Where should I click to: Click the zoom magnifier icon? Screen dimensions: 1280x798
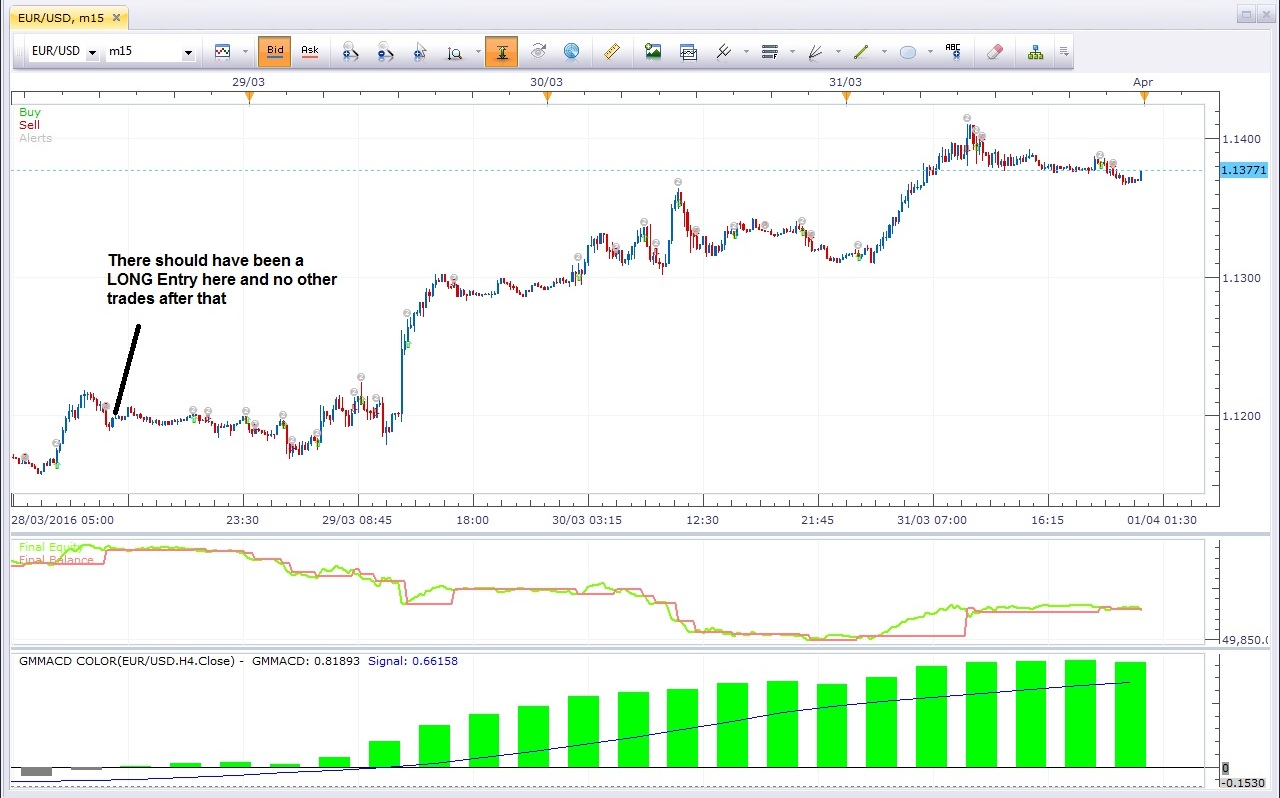click(x=454, y=52)
